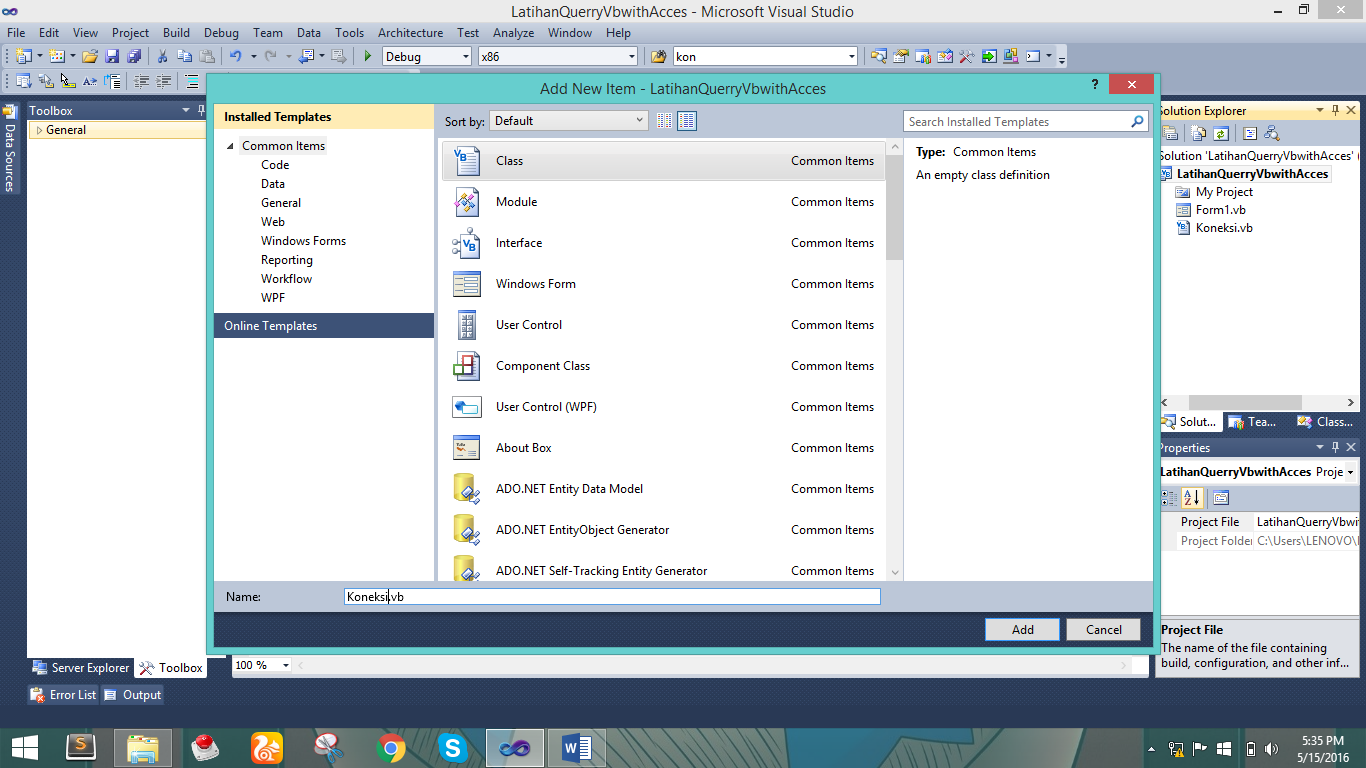Open Solution Explorer window options arrow
1366x768 pixels.
[x=1319, y=111]
